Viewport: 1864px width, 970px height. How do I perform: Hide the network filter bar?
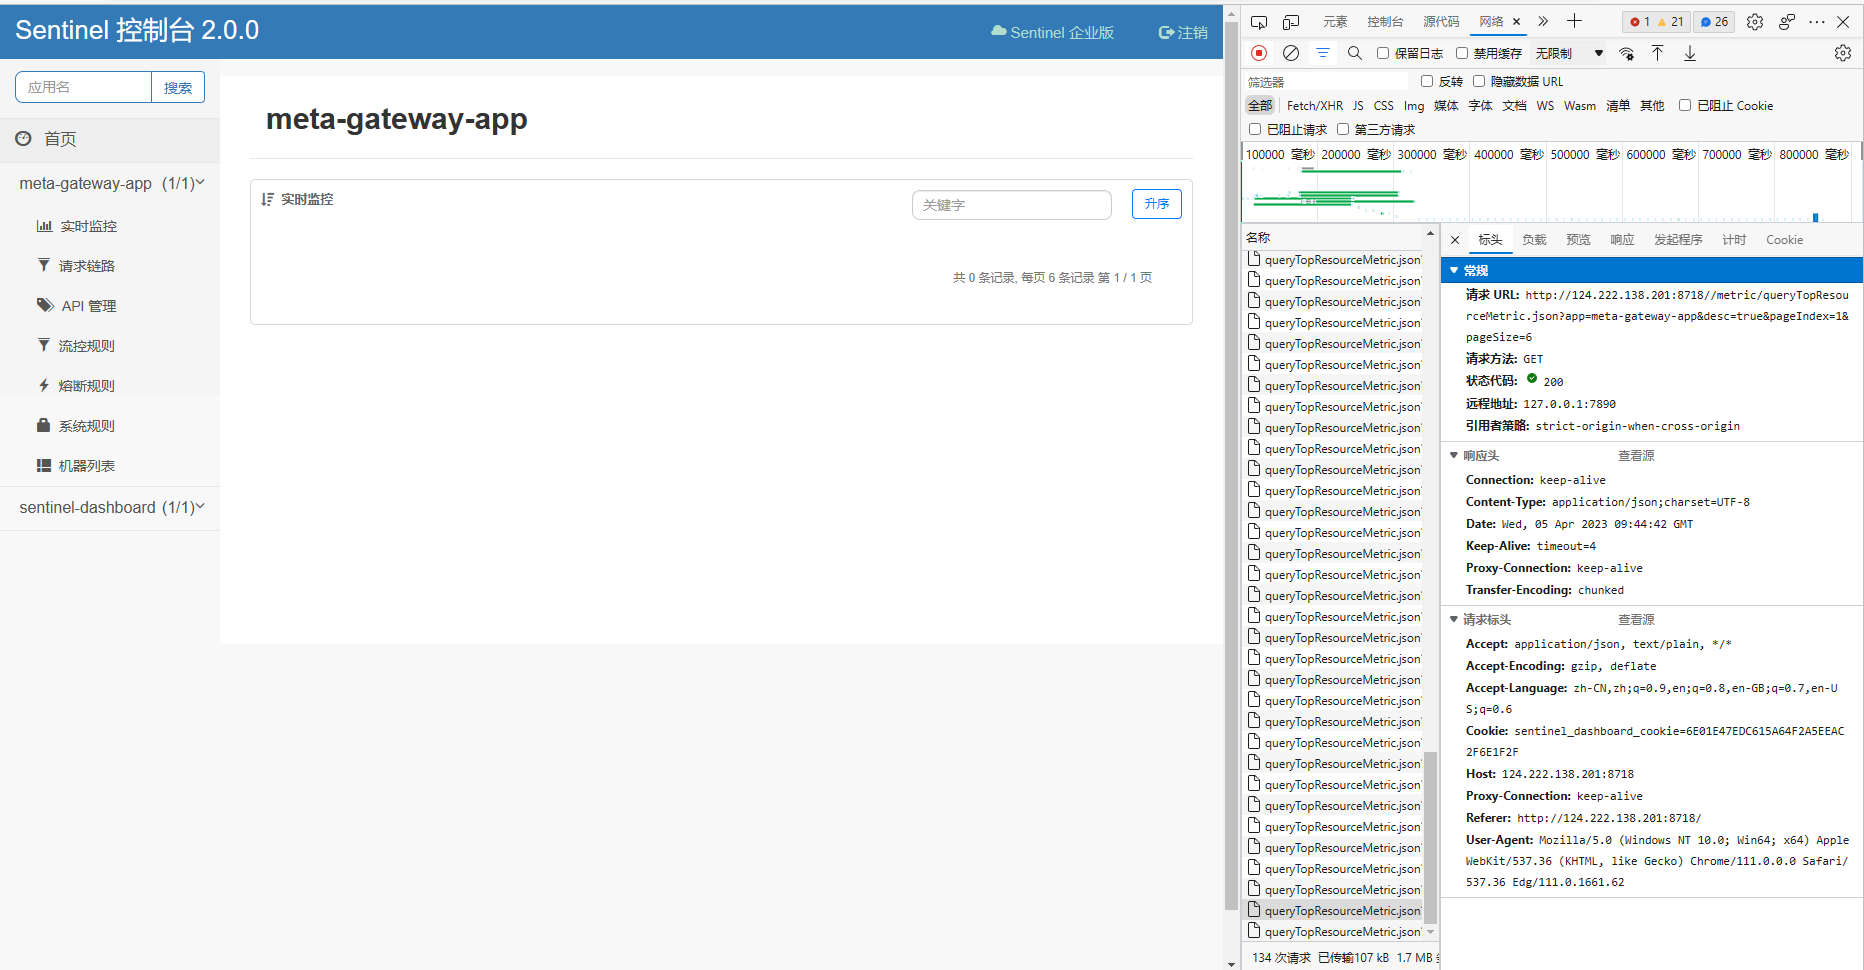pos(1322,53)
